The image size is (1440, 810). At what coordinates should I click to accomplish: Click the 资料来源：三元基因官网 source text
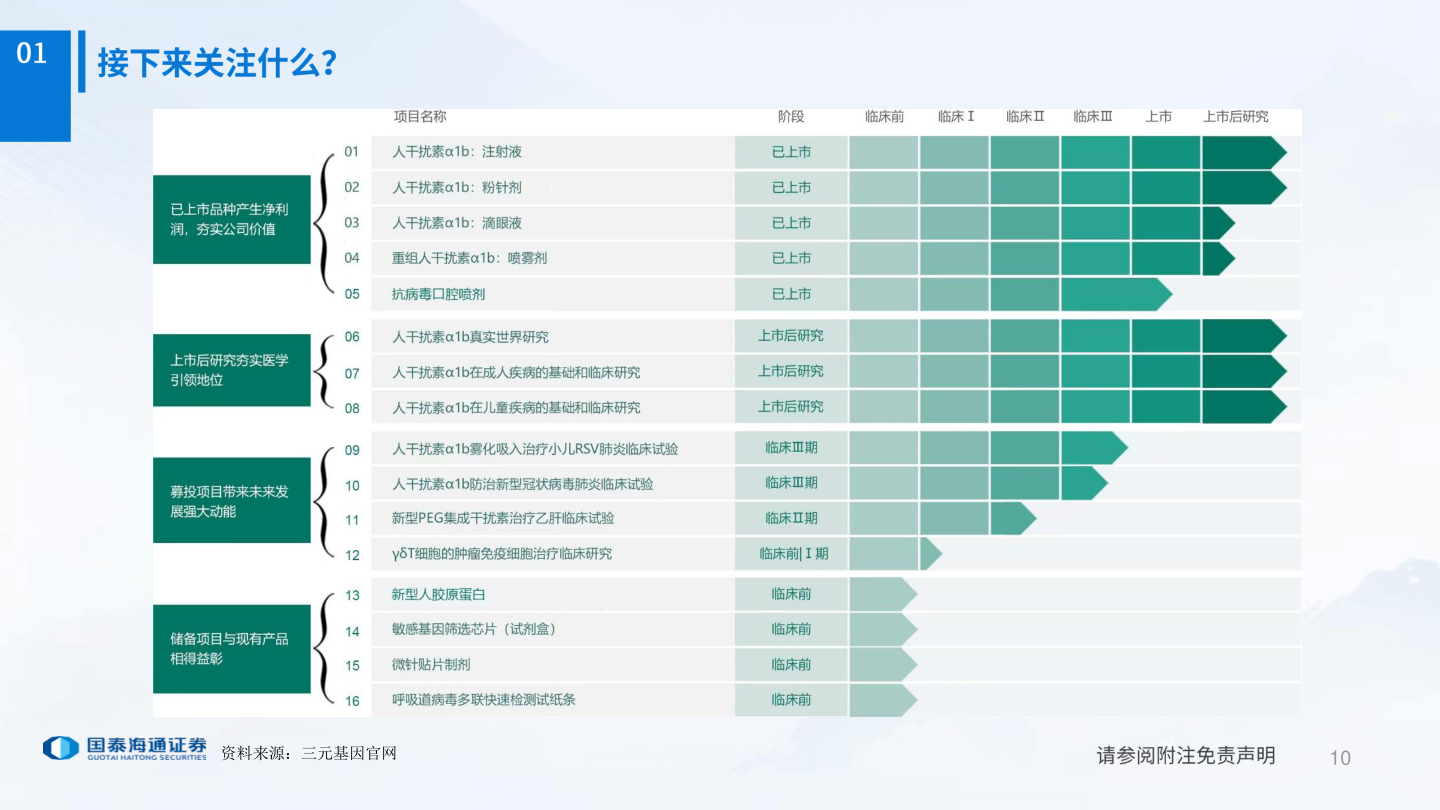[x=308, y=753]
